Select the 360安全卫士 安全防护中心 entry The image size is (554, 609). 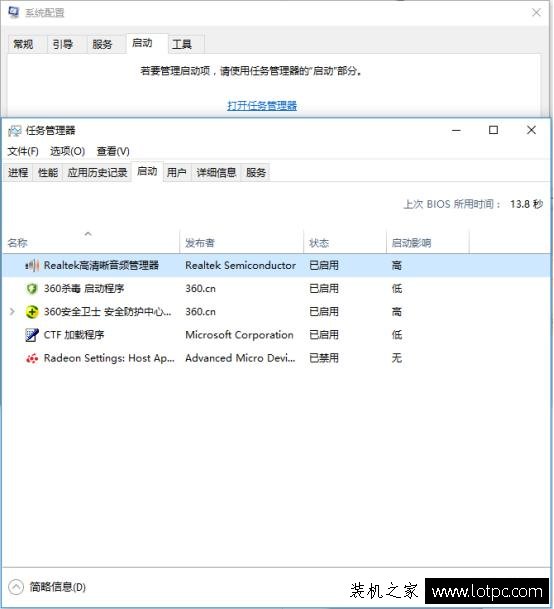coord(108,312)
